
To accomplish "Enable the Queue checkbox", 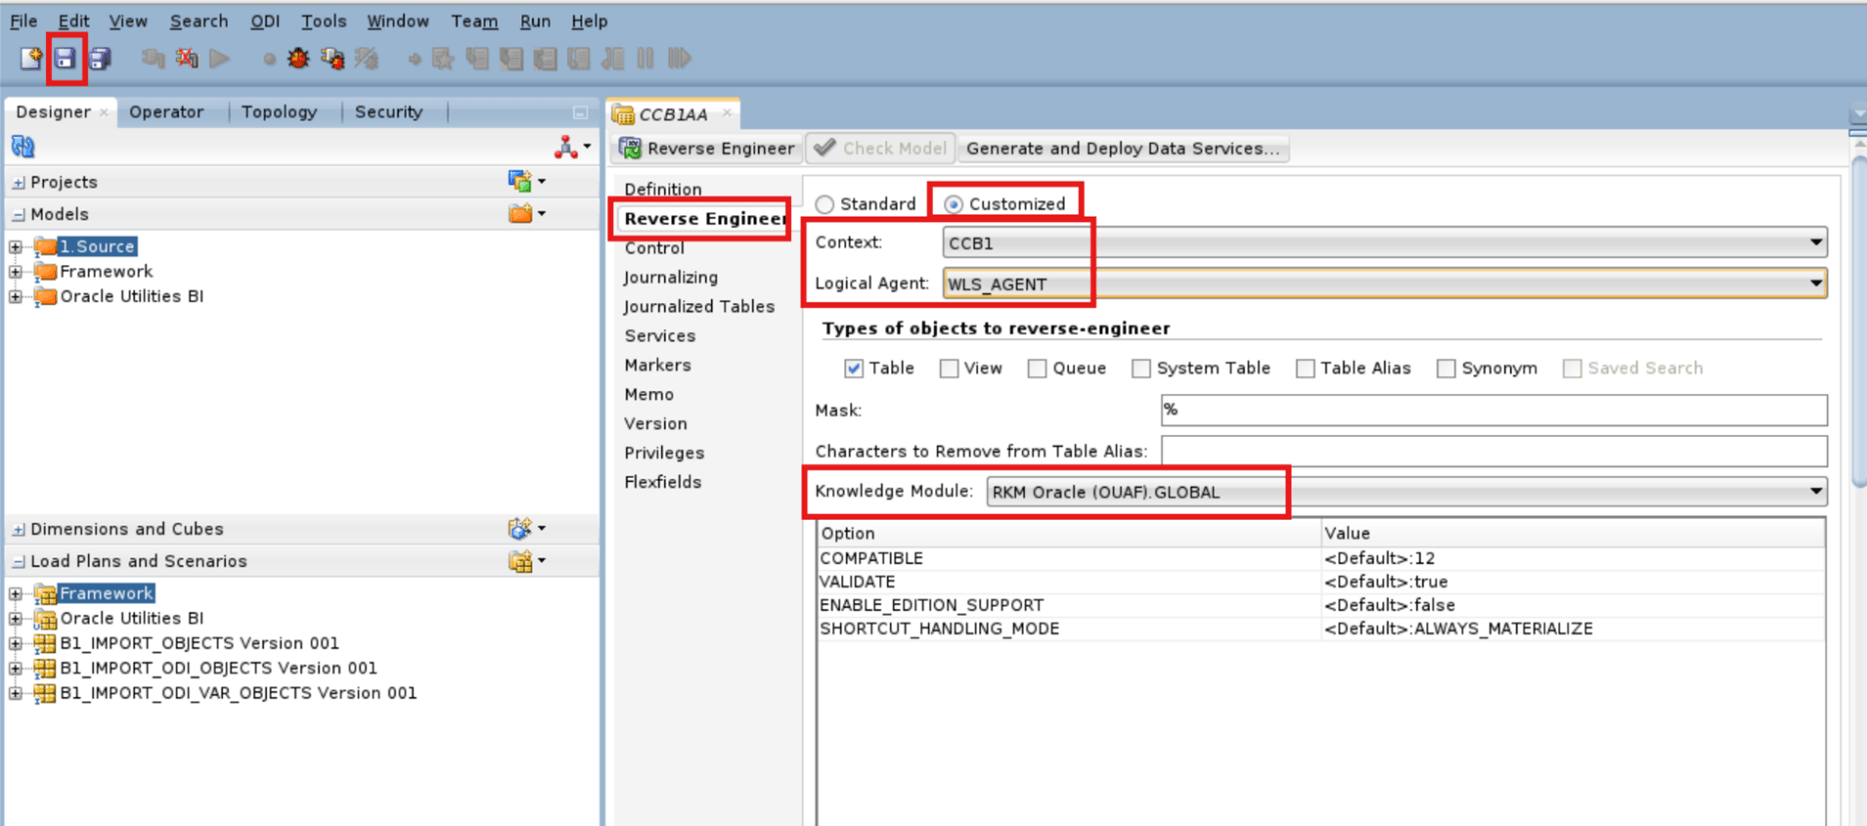I will (1037, 368).
